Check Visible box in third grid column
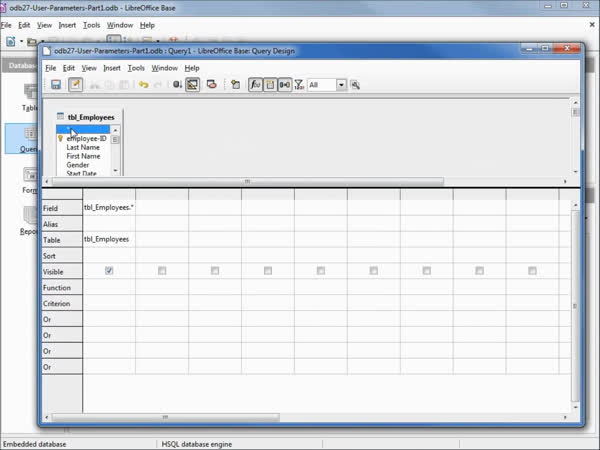Image resolution: width=600 pixels, height=450 pixels. tap(215, 271)
